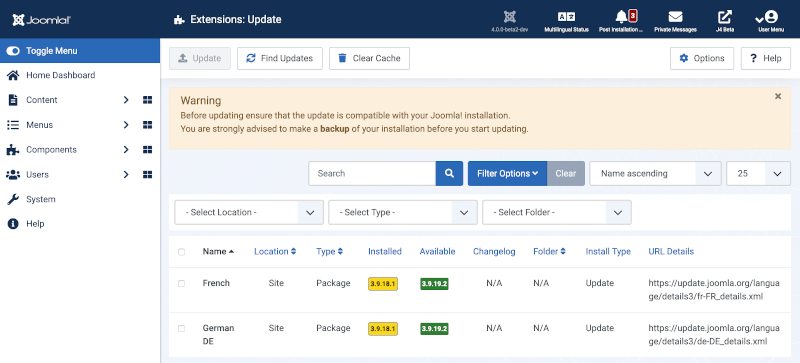Toggle the sidebar menu
Image resolution: width=800 pixels, height=363 pixels.
[80, 51]
